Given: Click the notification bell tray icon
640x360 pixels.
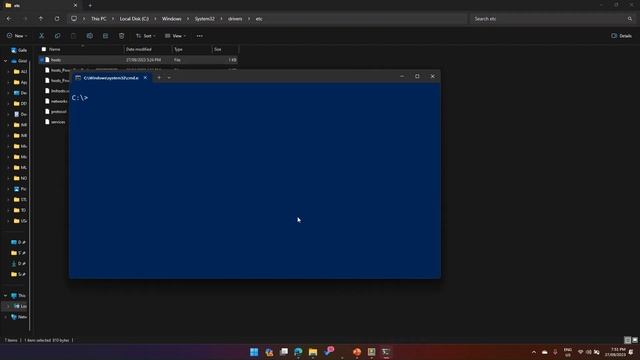Looking at the screenshot, I should (631, 352).
